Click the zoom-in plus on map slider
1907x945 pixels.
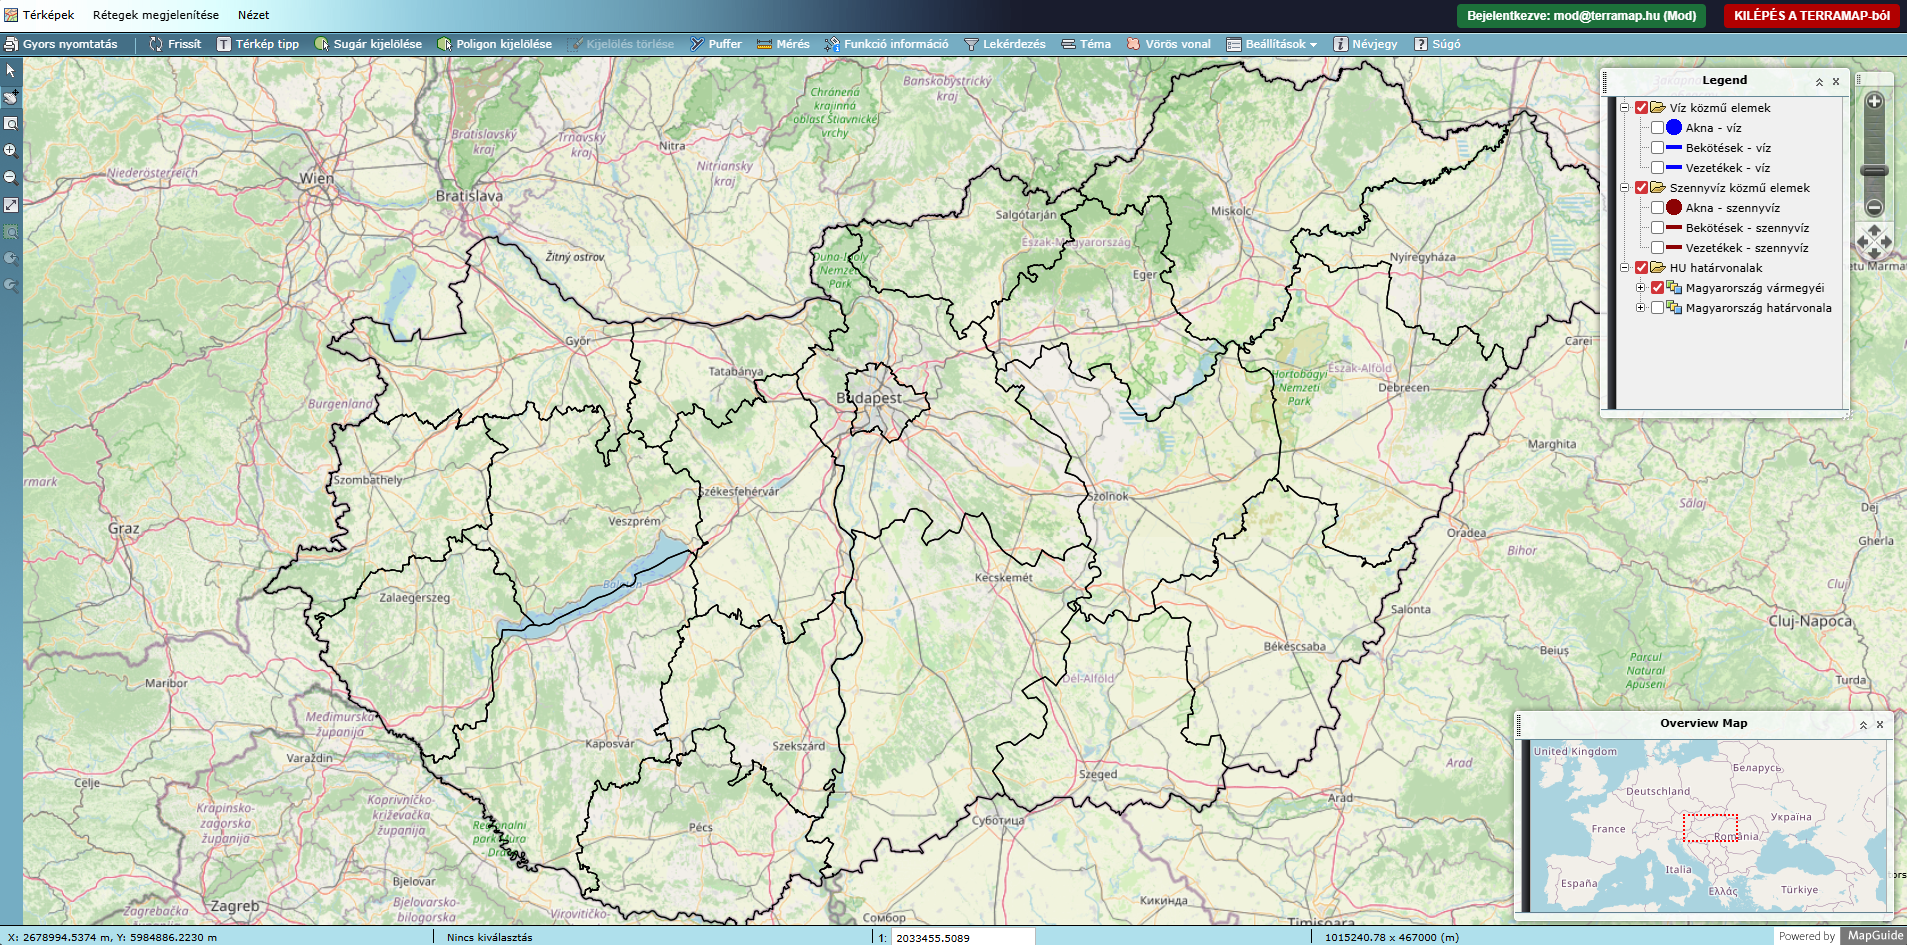[1874, 101]
